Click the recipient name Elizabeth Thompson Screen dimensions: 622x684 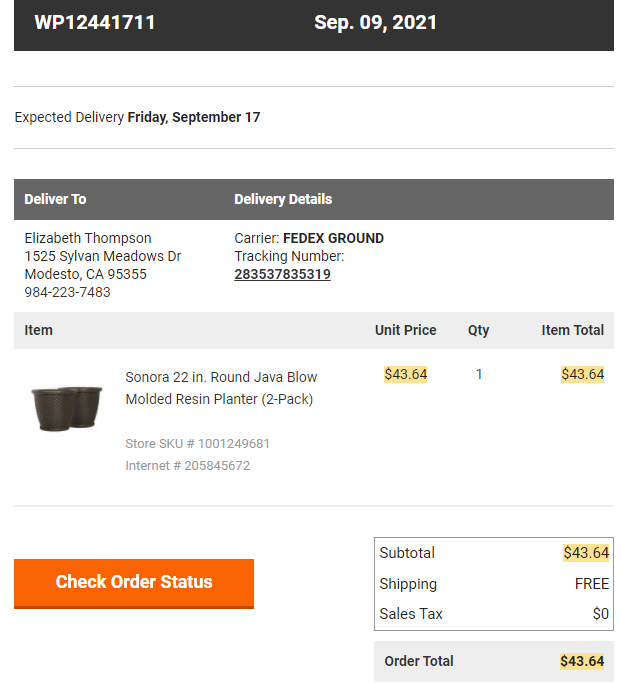tap(88, 238)
